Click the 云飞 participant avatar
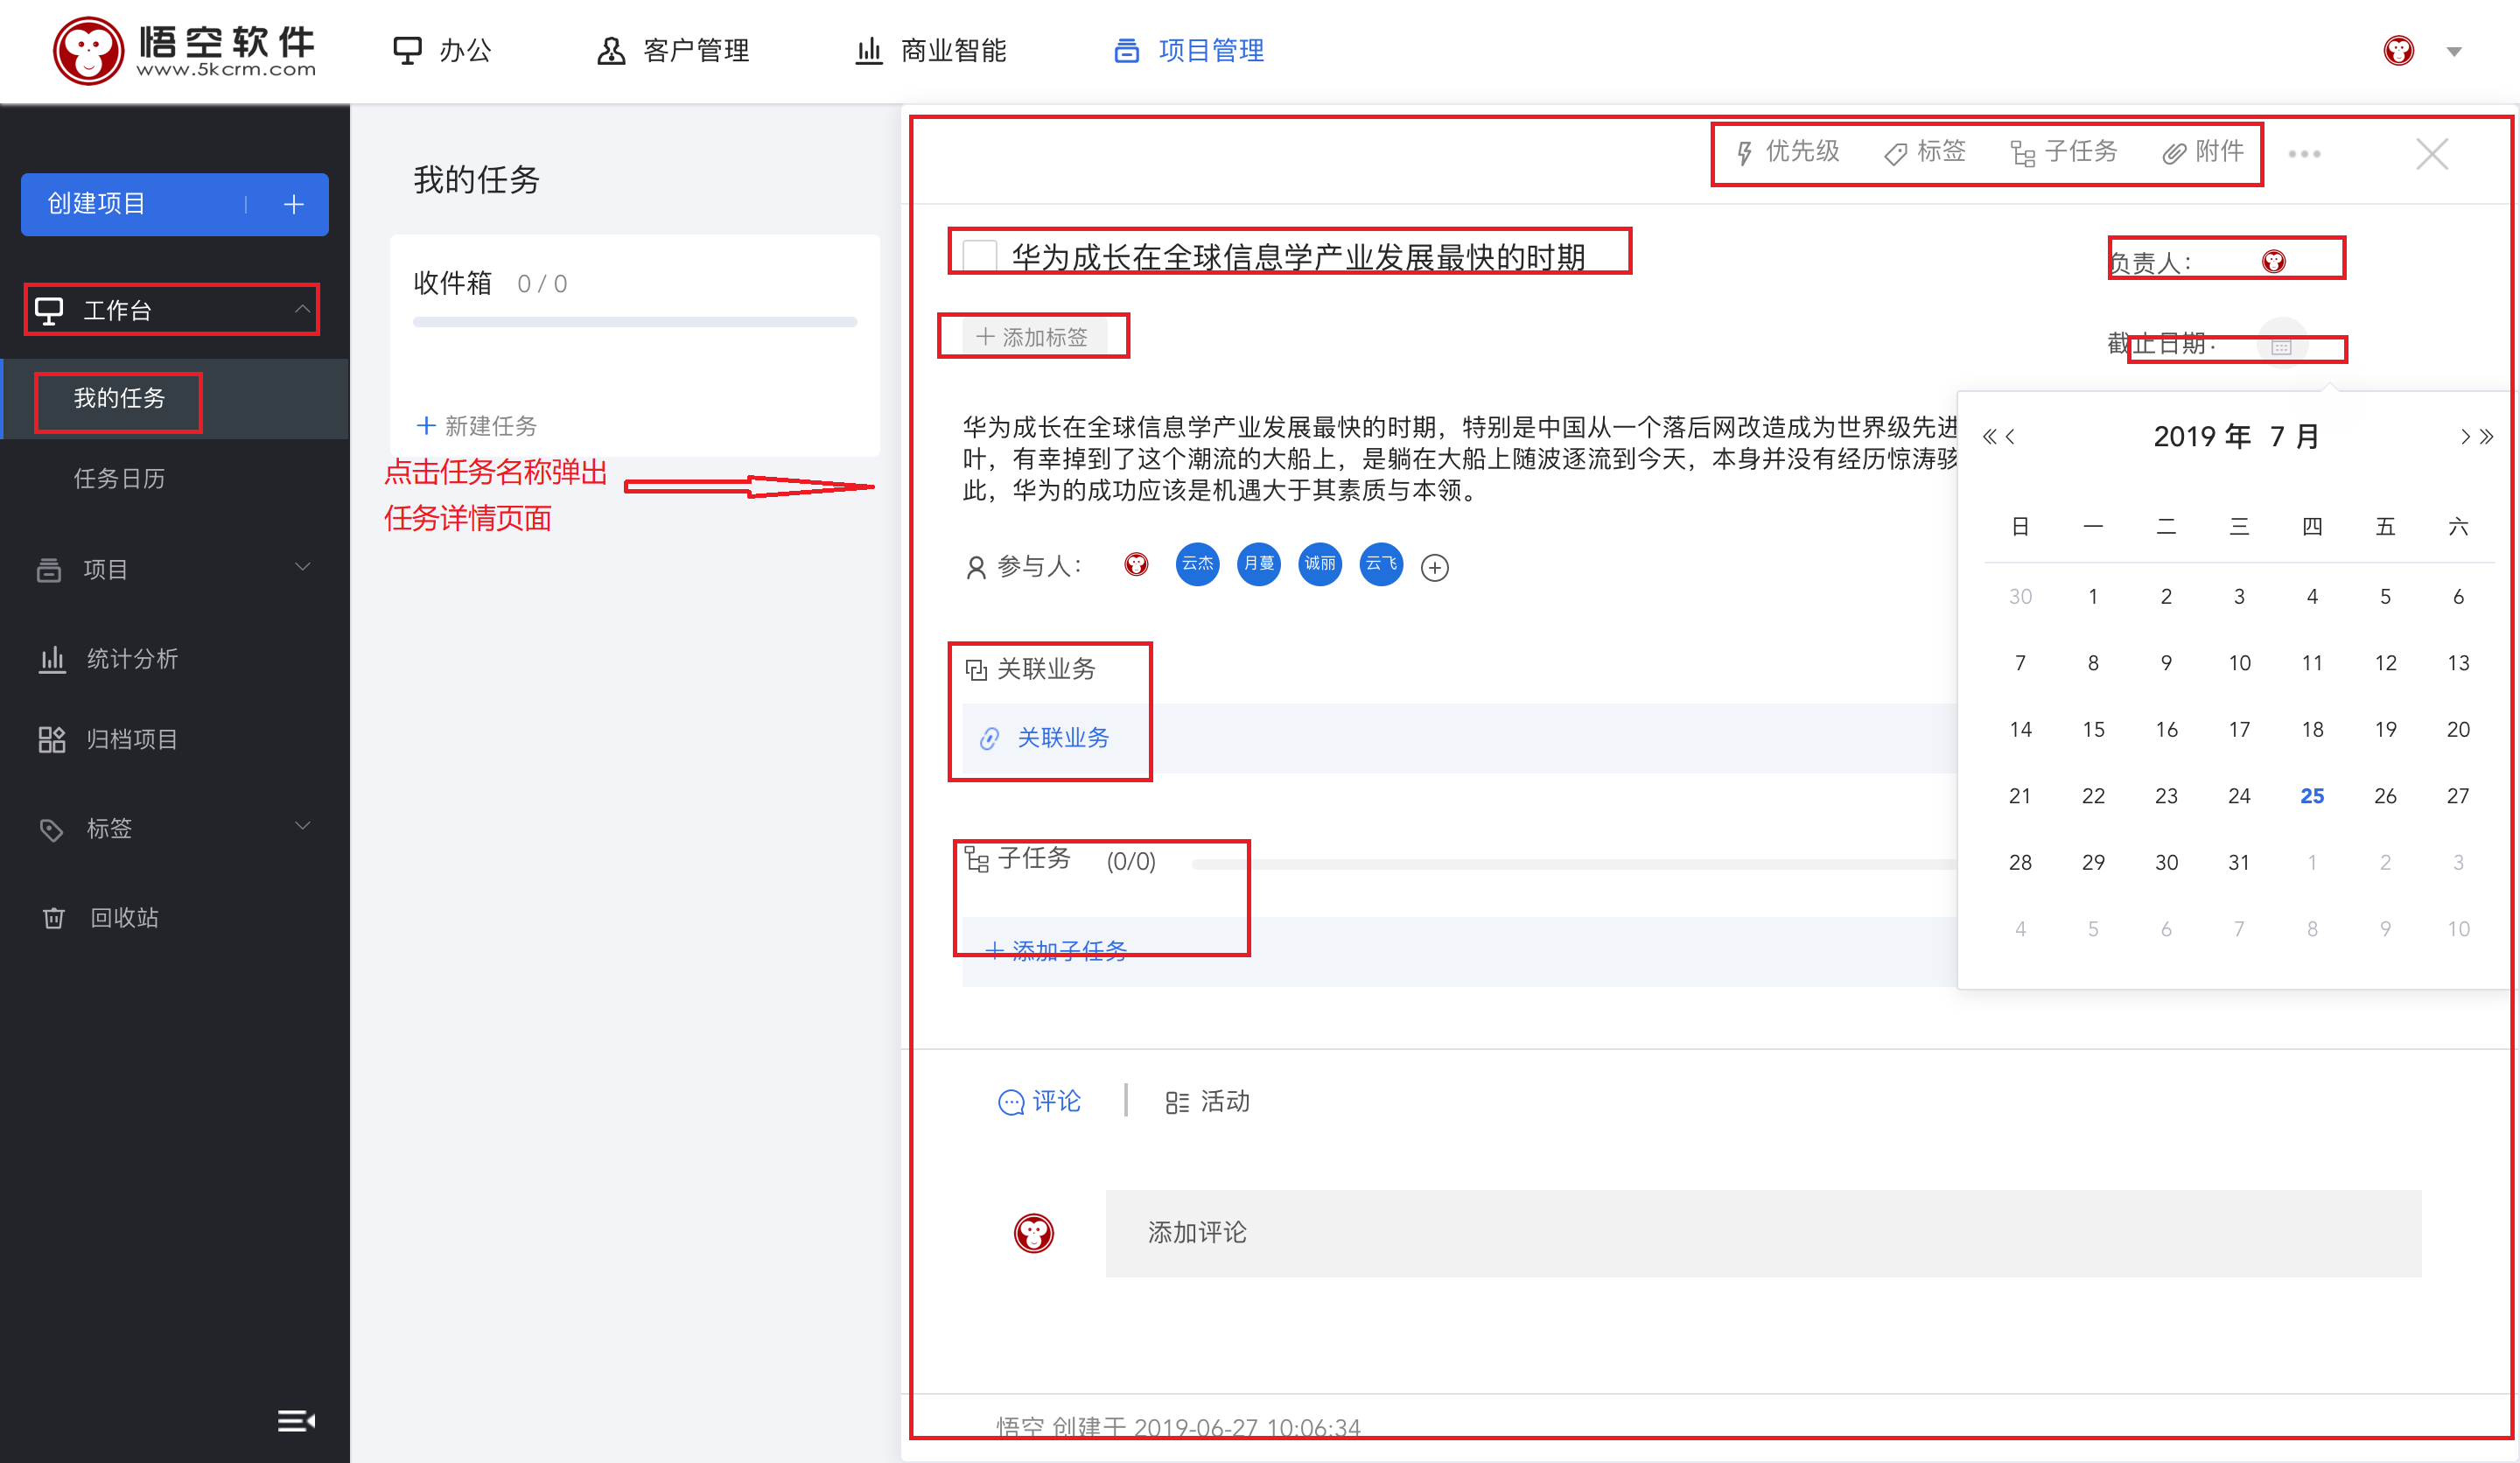This screenshot has width=2520, height=1463. [1381, 565]
